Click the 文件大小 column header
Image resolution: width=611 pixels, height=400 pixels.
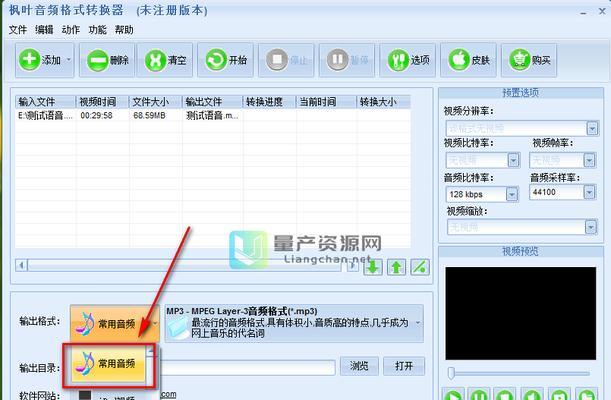(x=156, y=102)
